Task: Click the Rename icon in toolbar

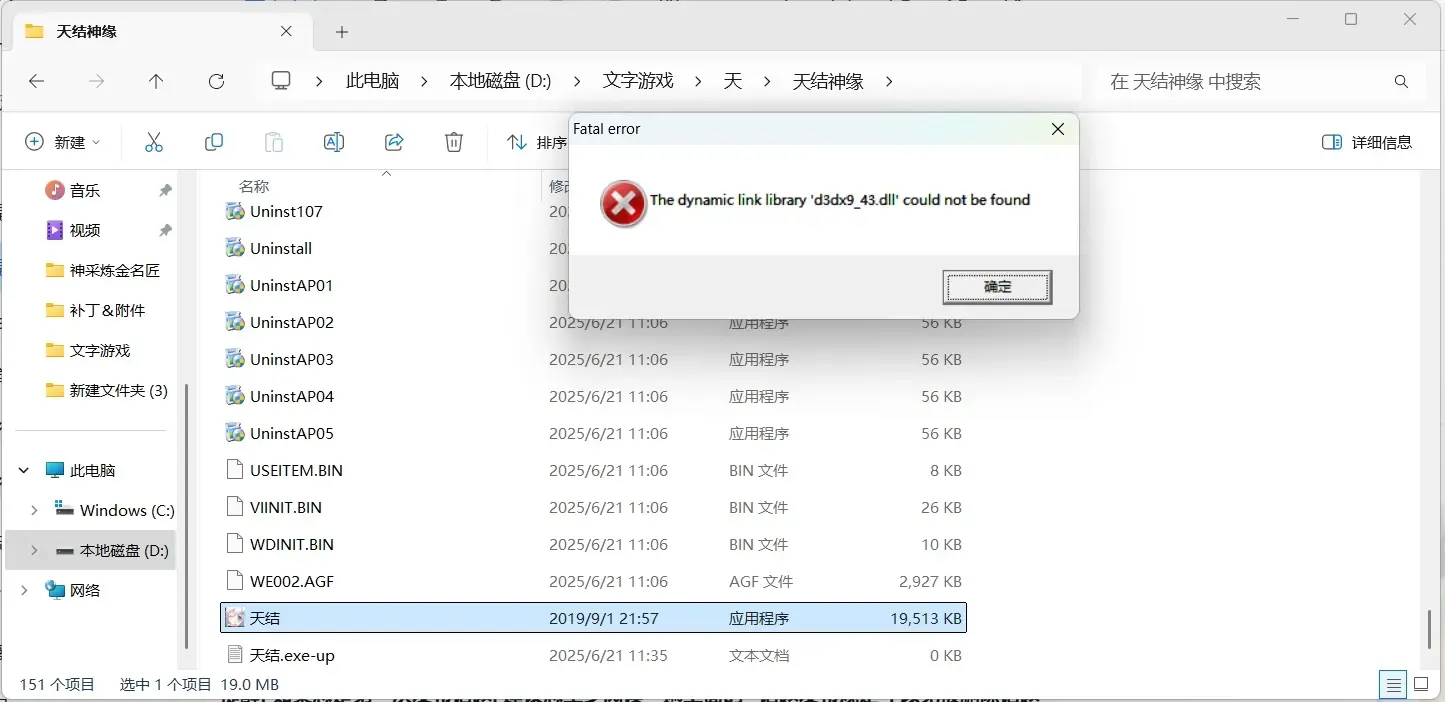Action: click(x=334, y=142)
